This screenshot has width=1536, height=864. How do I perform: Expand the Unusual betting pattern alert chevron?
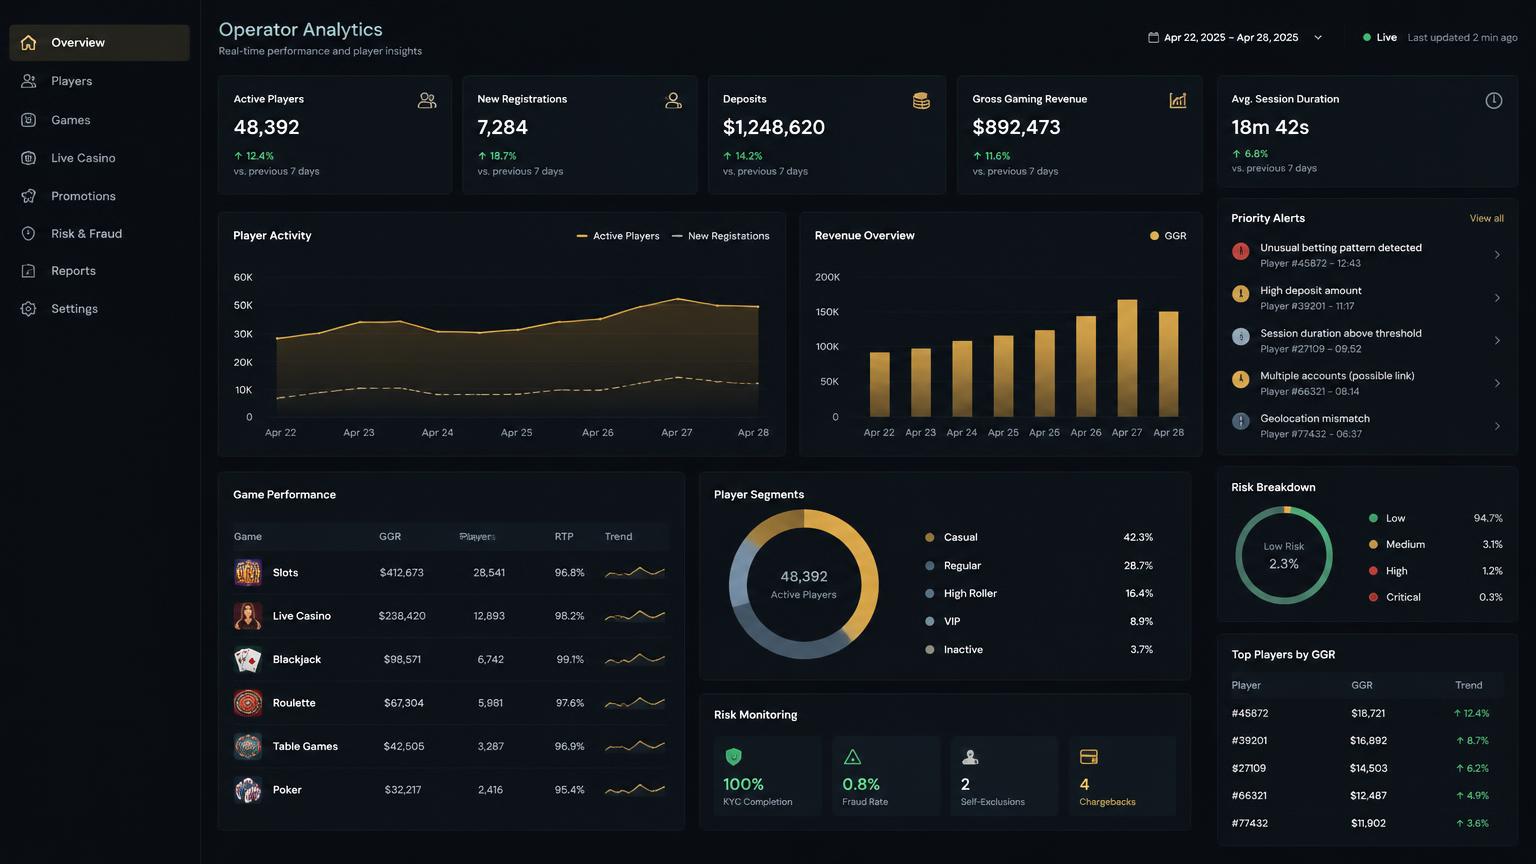(1497, 255)
